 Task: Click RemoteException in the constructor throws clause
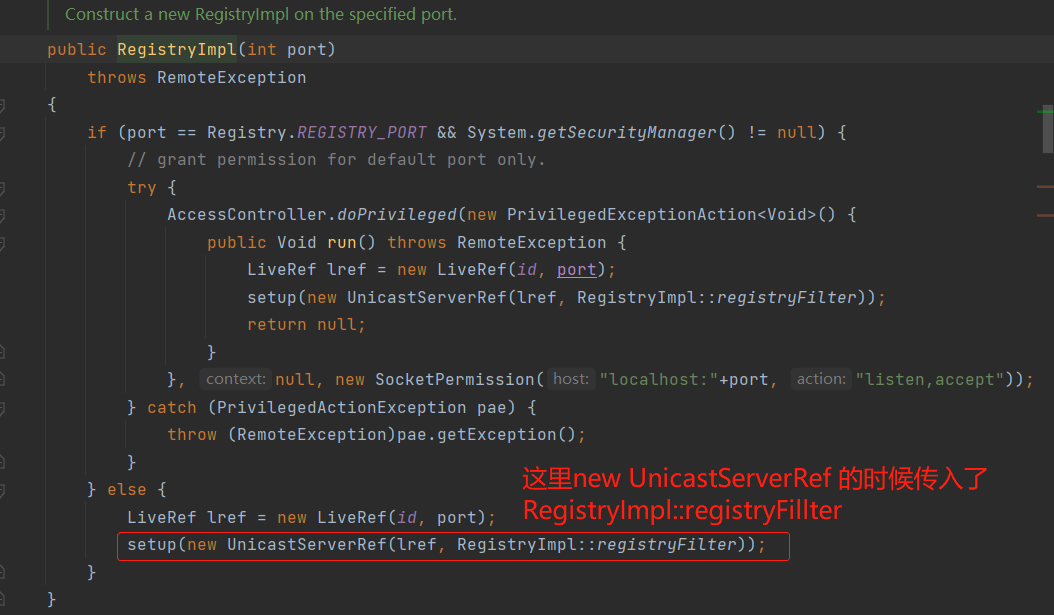point(232,78)
